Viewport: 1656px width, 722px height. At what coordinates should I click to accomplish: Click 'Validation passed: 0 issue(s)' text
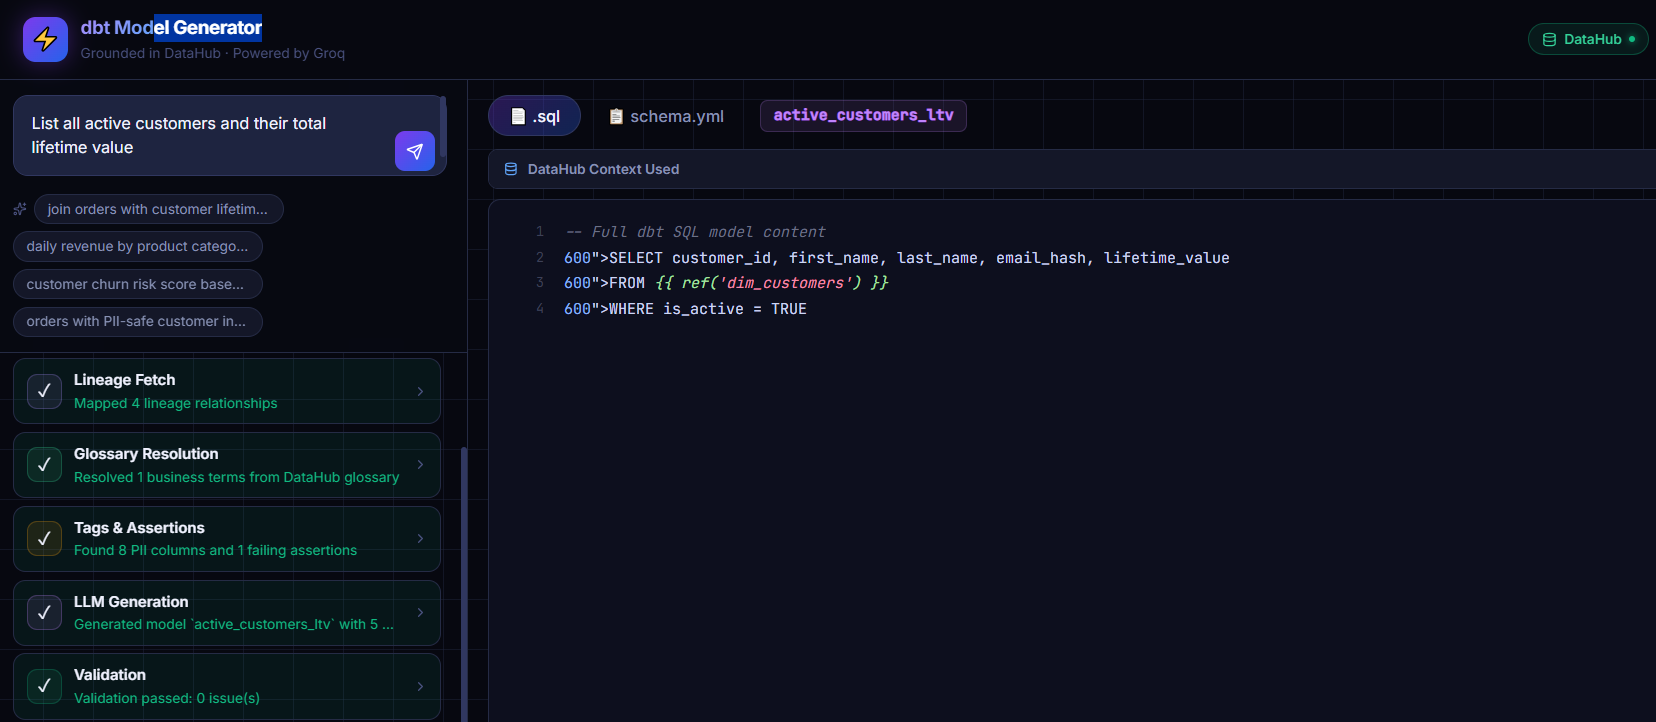(x=167, y=698)
